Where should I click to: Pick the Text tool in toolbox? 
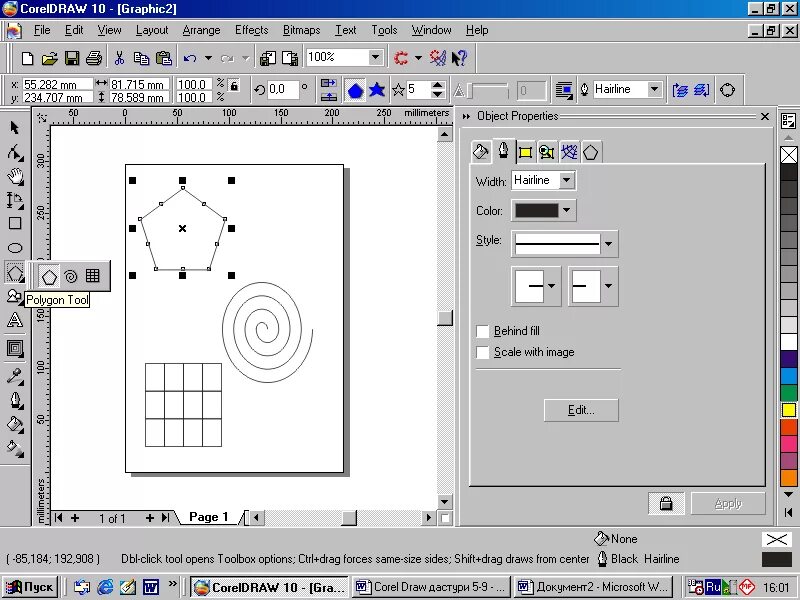[x=15, y=320]
